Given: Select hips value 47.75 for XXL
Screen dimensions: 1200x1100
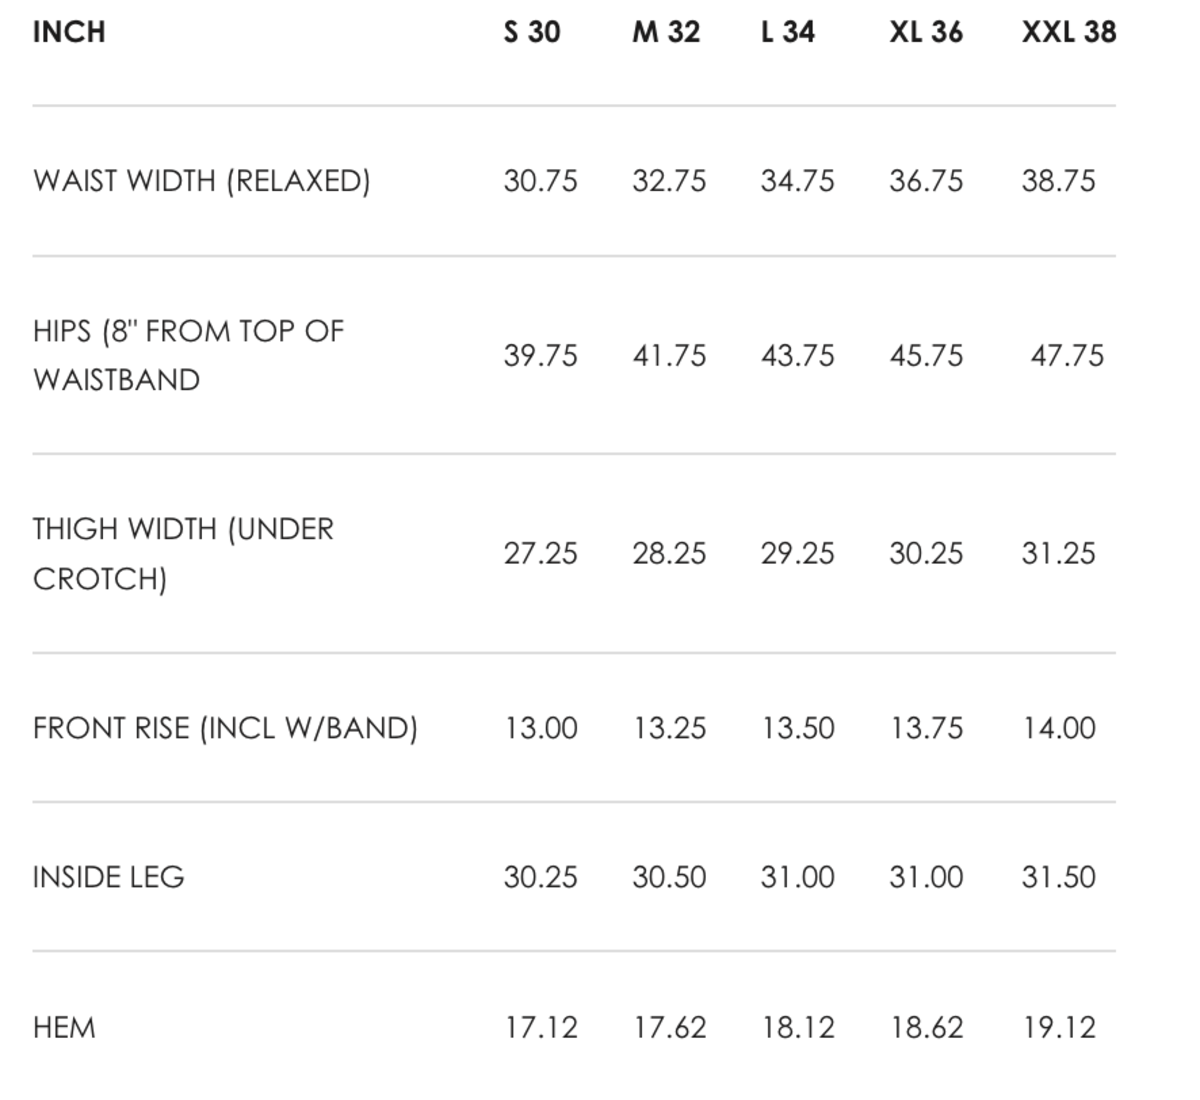Looking at the screenshot, I should point(1067,356).
